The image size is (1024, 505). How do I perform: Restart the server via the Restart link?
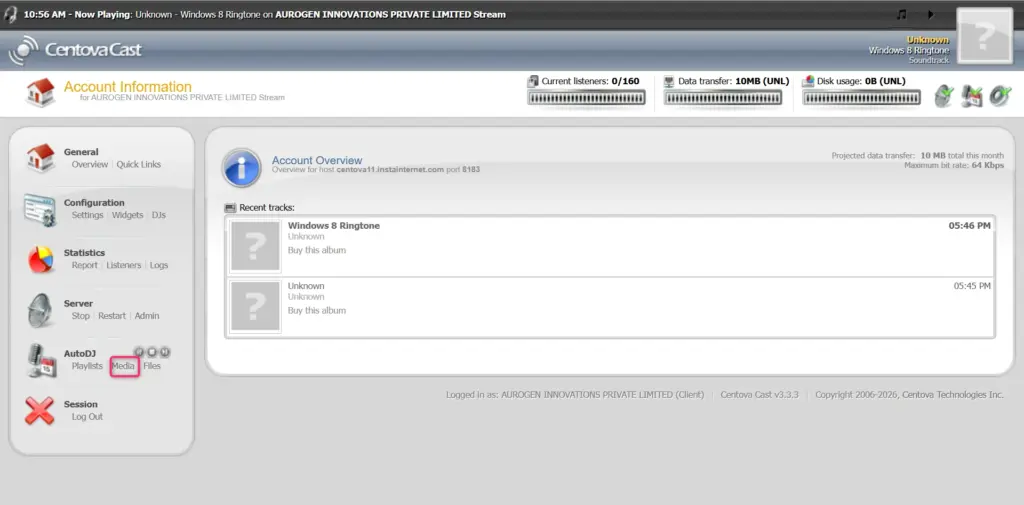(x=112, y=316)
